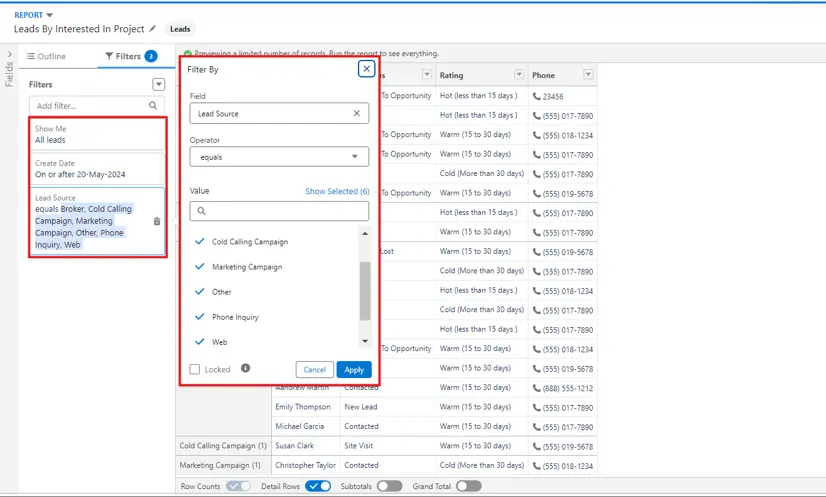Open the column dropdown left of Rating
Screen dimensions: 826x497
point(427,75)
